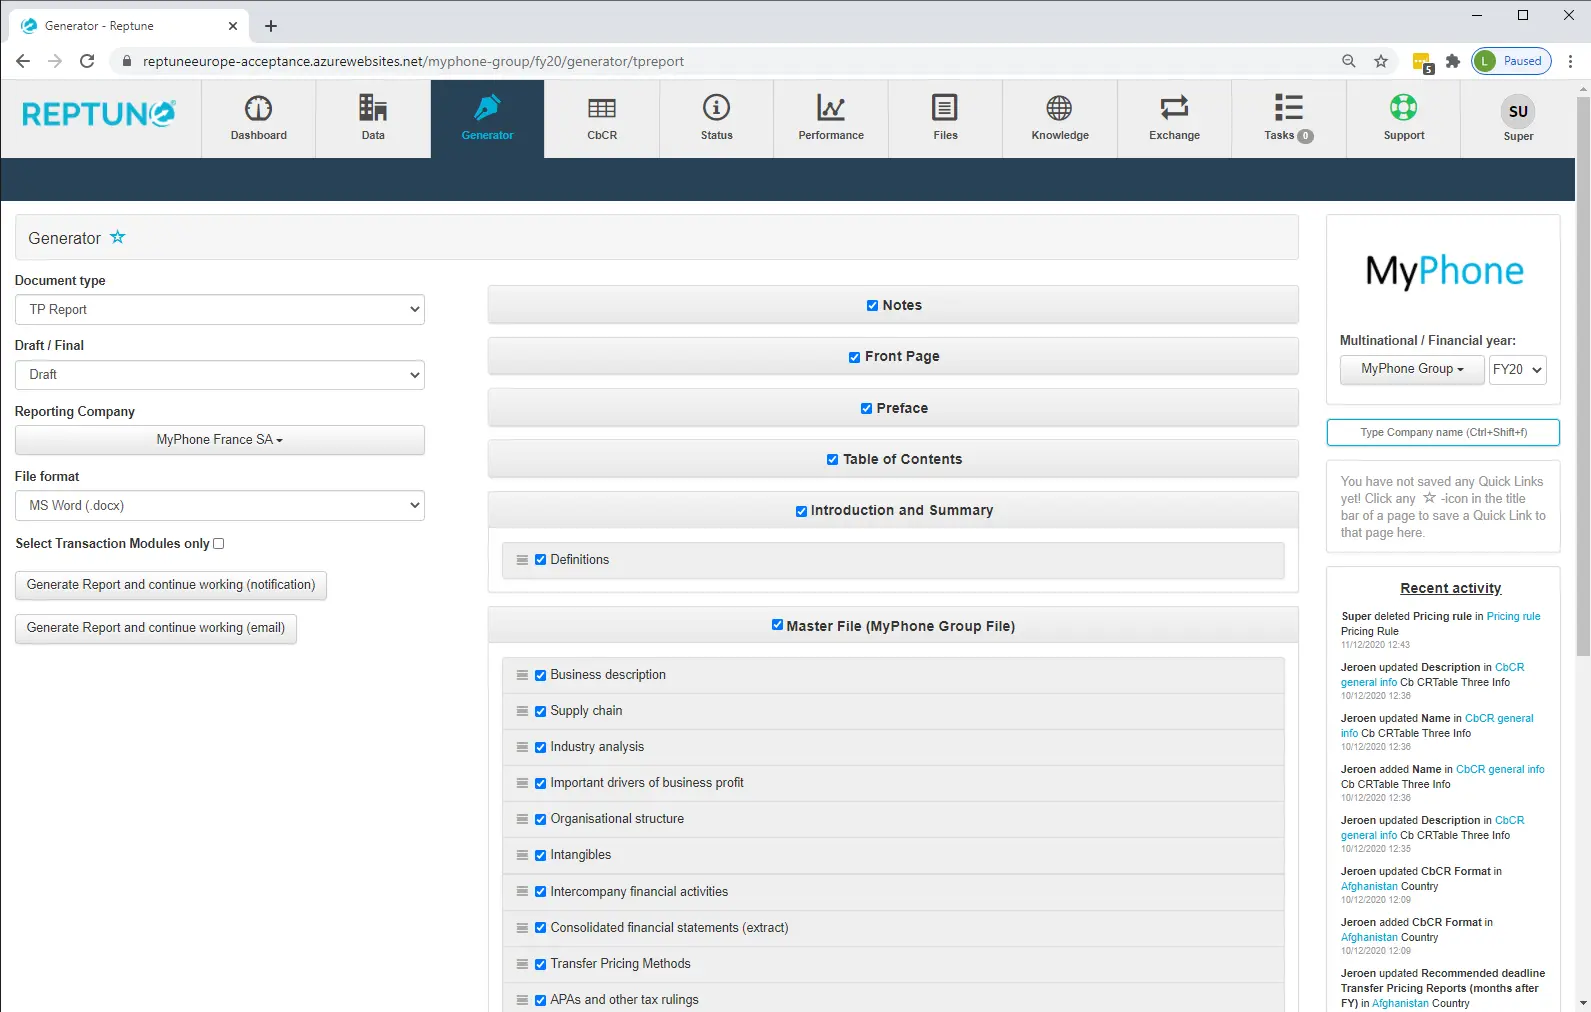Click the Paused profile button

click(x=1511, y=61)
